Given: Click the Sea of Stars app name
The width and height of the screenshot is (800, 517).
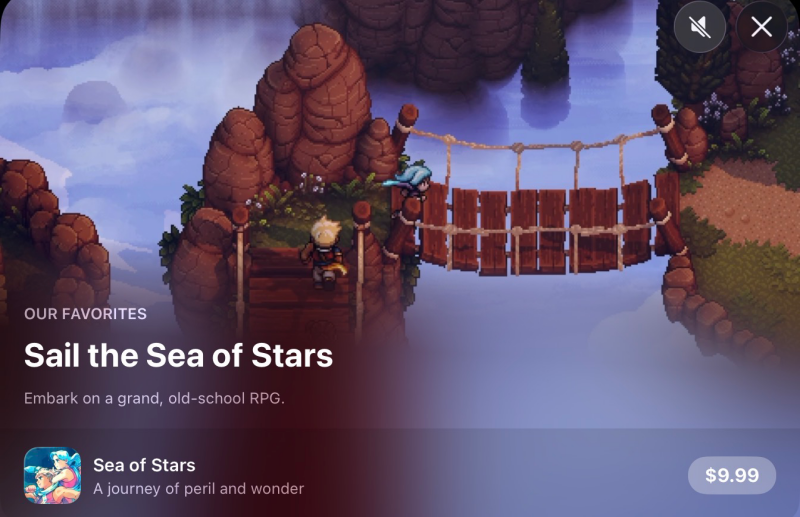Looking at the screenshot, I should (x=144, y=465).
